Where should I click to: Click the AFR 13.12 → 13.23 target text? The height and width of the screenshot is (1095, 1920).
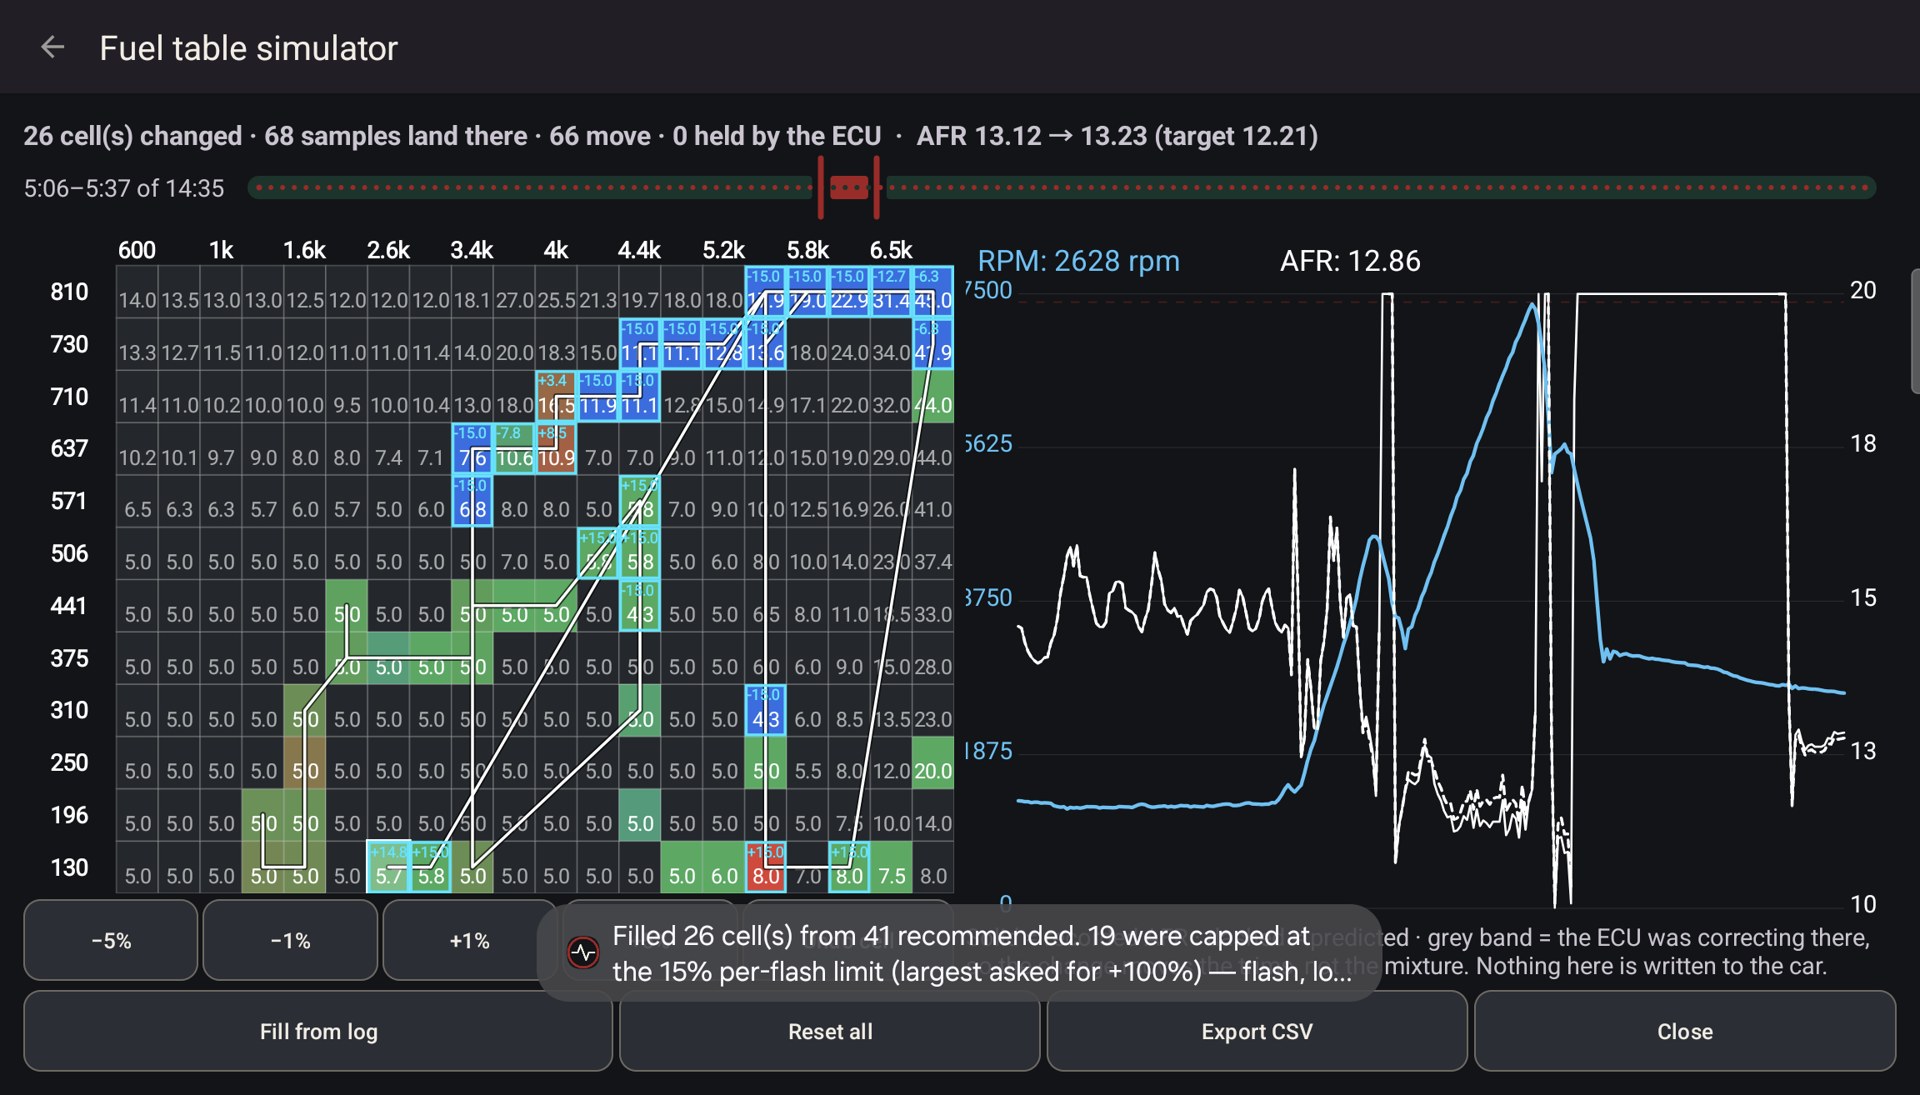[x=1117, y=135]
